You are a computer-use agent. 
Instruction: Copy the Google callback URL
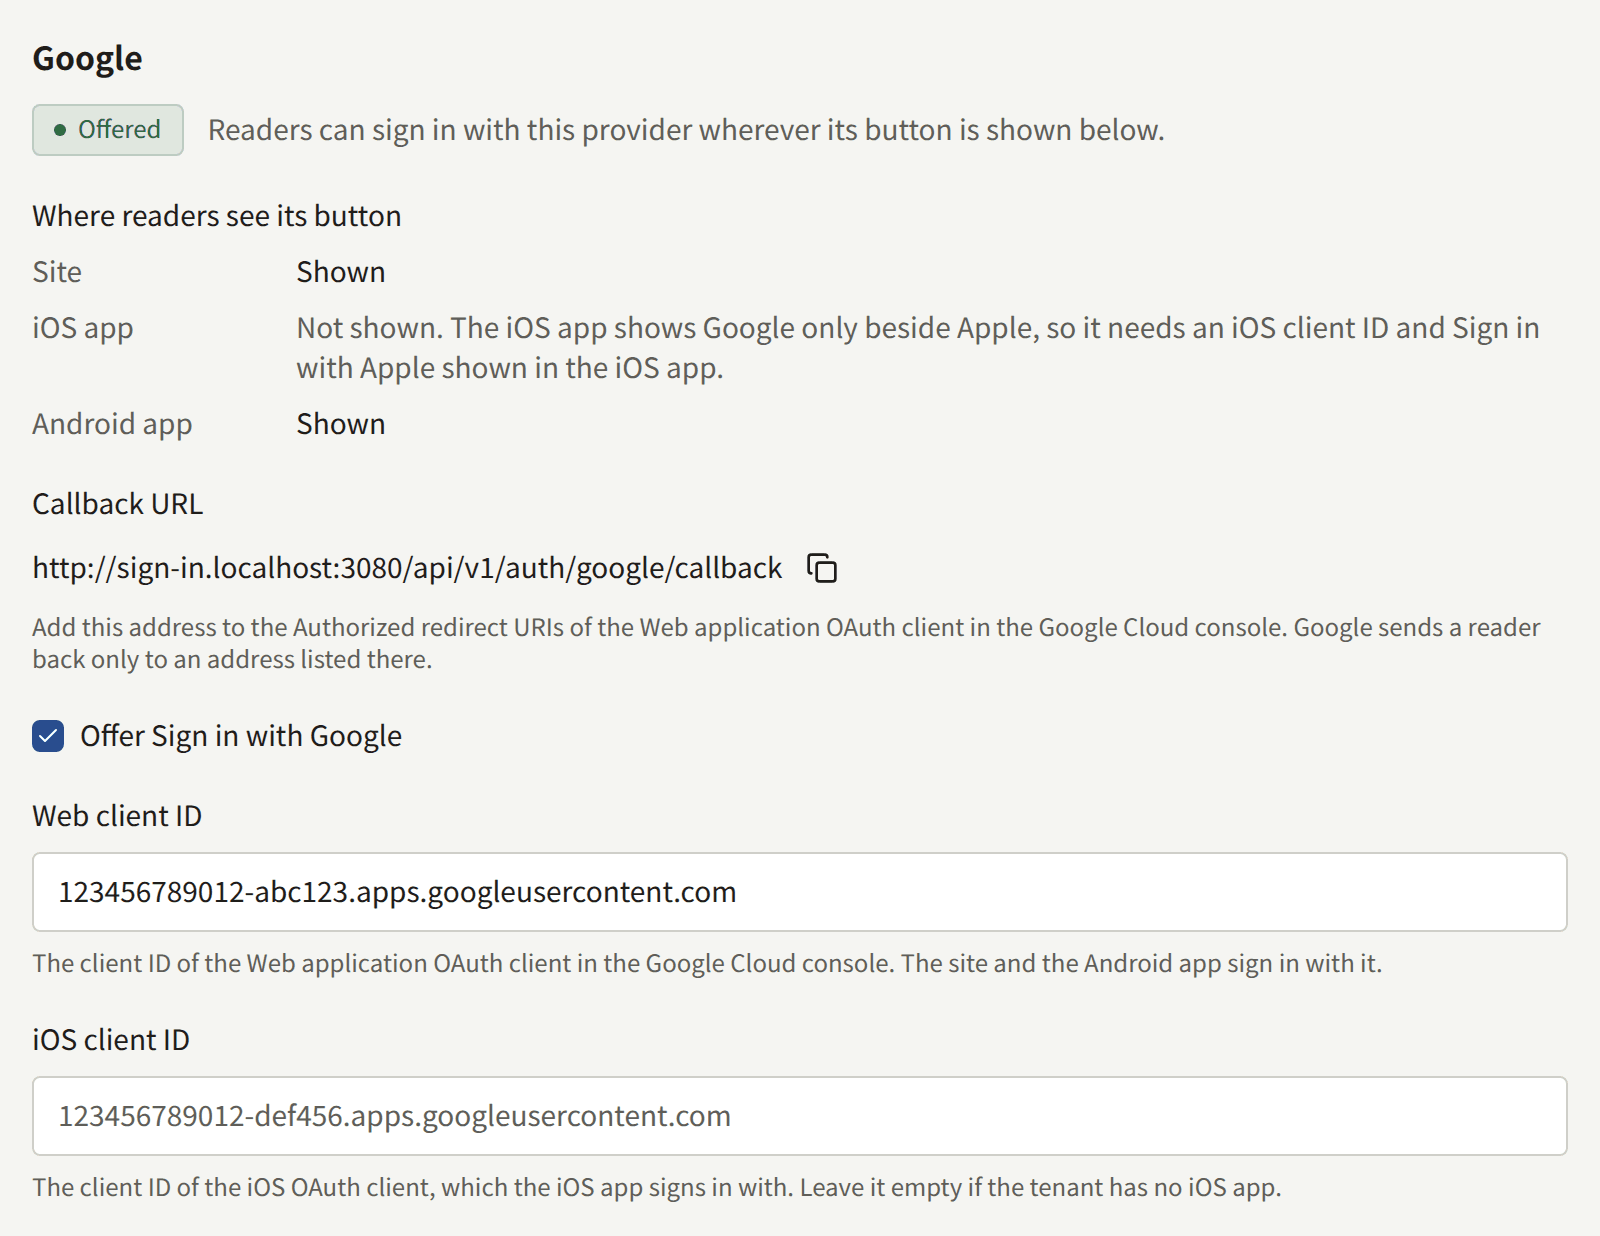click(x=822, y=568)
